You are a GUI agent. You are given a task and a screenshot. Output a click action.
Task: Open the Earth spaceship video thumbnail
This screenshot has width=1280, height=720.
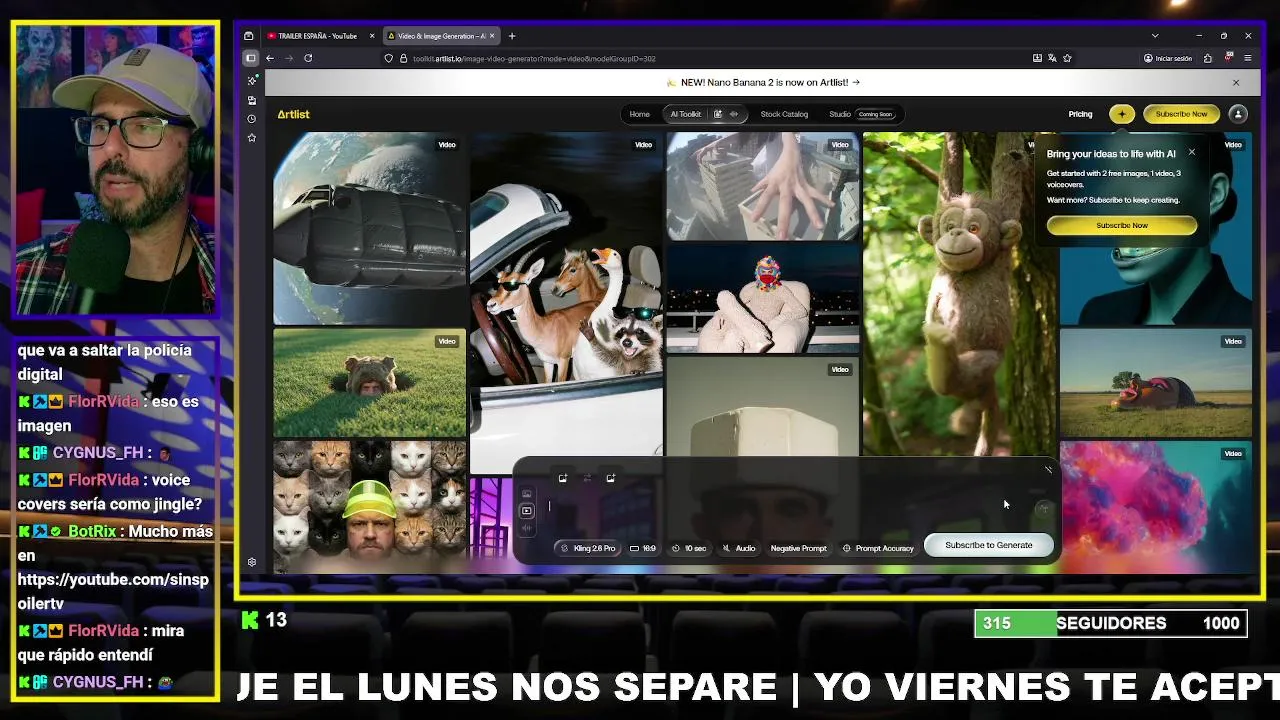(369, 228)
